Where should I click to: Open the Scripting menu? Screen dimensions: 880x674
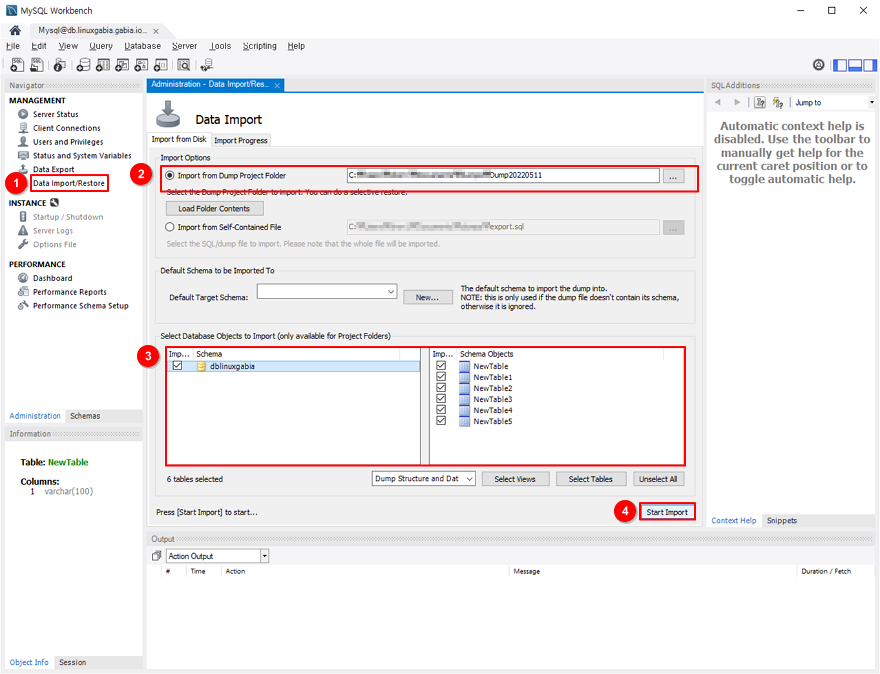[259, 46]
